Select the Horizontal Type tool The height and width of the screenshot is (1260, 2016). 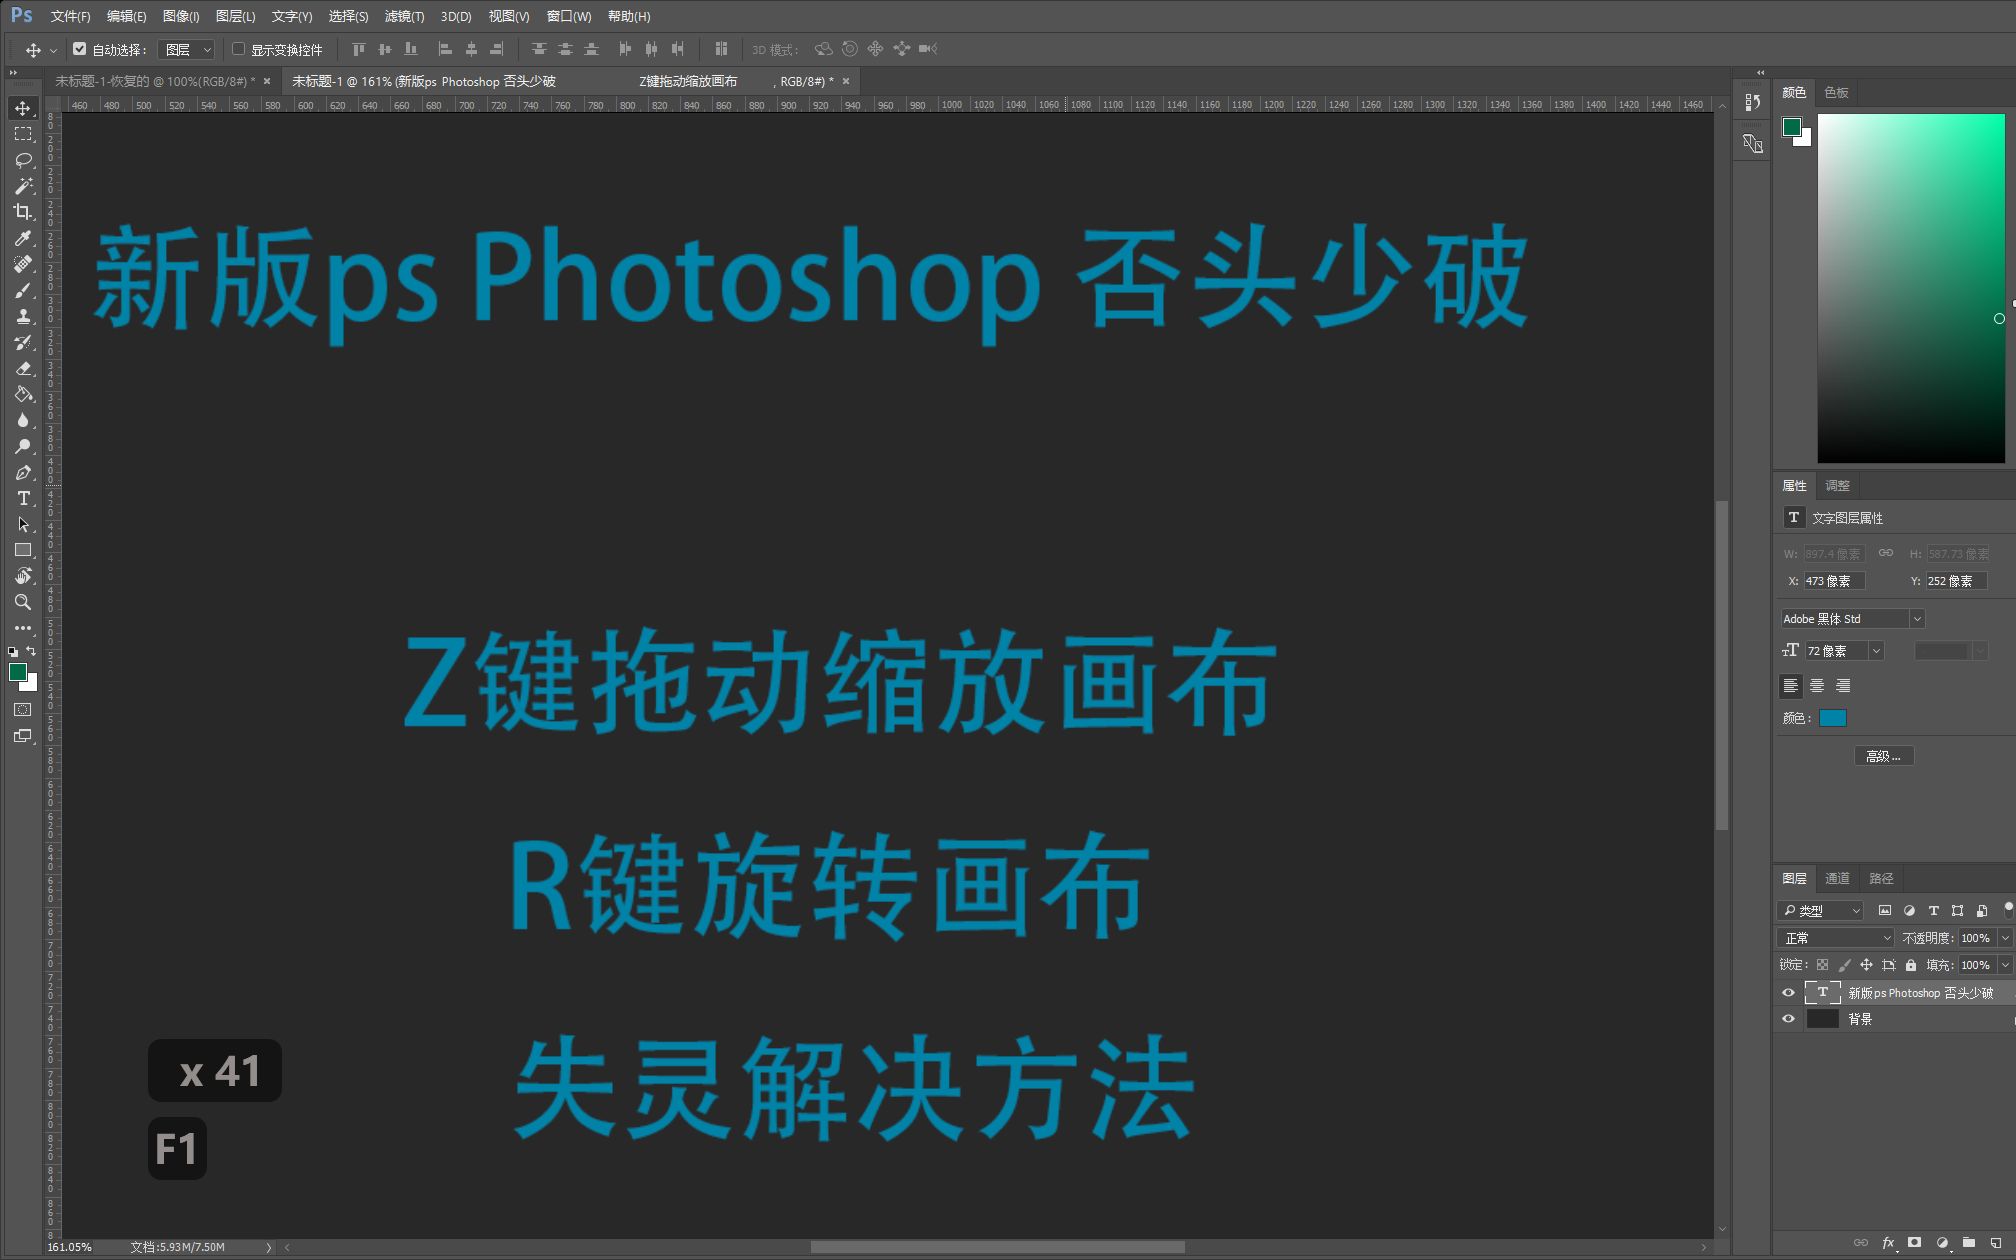(23, 498)
